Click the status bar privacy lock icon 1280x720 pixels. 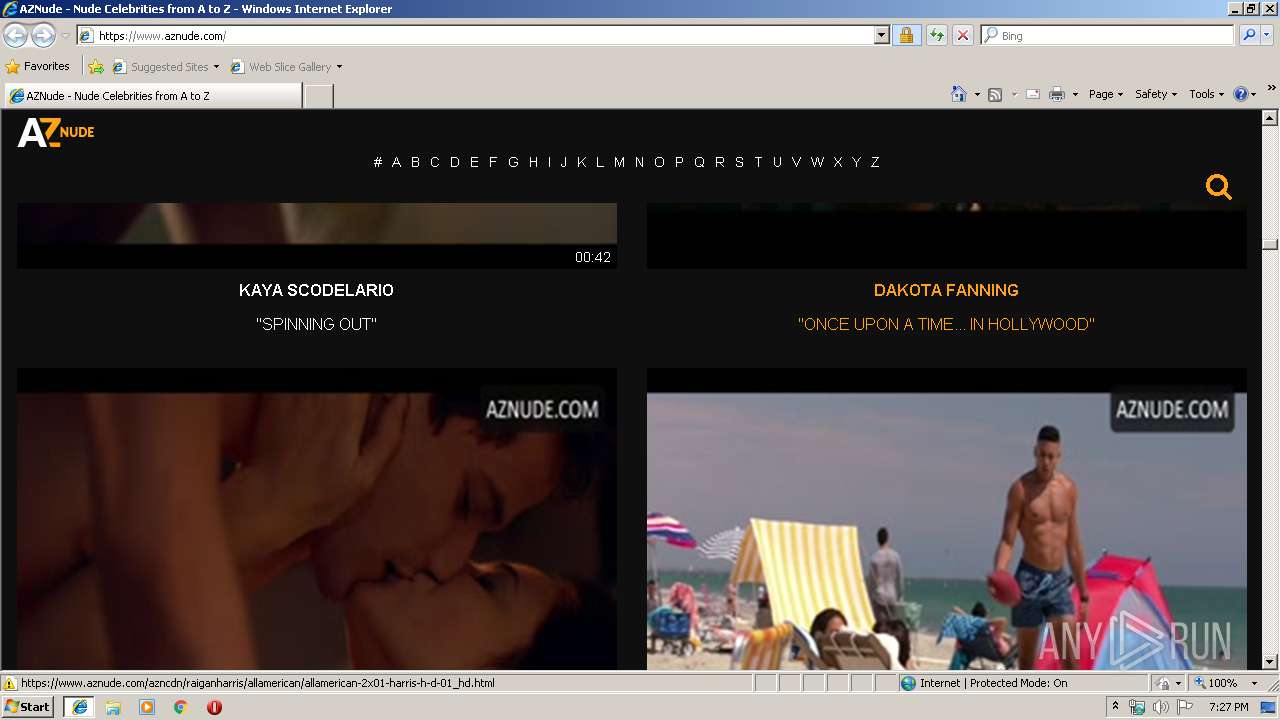1163,684
